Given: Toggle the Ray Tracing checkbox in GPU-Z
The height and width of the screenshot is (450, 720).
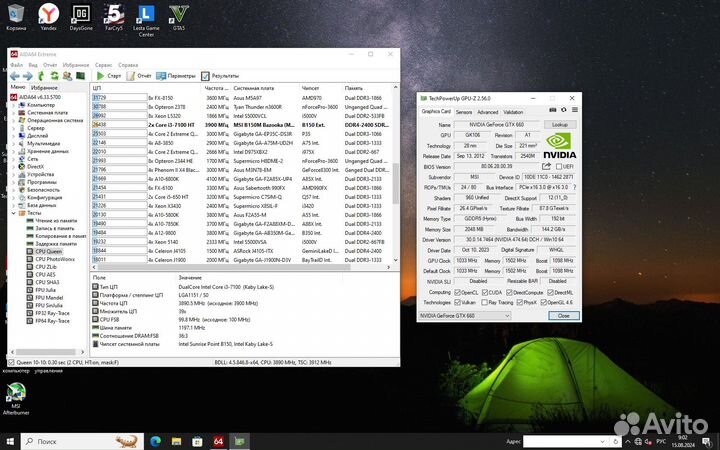Looking at the screenshot, I should [x=484, y=303].
